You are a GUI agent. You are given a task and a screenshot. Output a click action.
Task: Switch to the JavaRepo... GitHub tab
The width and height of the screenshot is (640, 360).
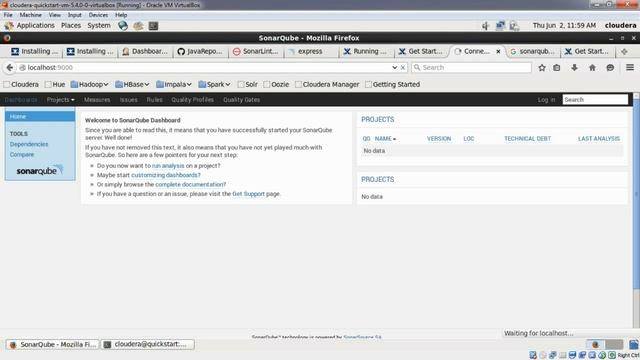click(200, 51)
